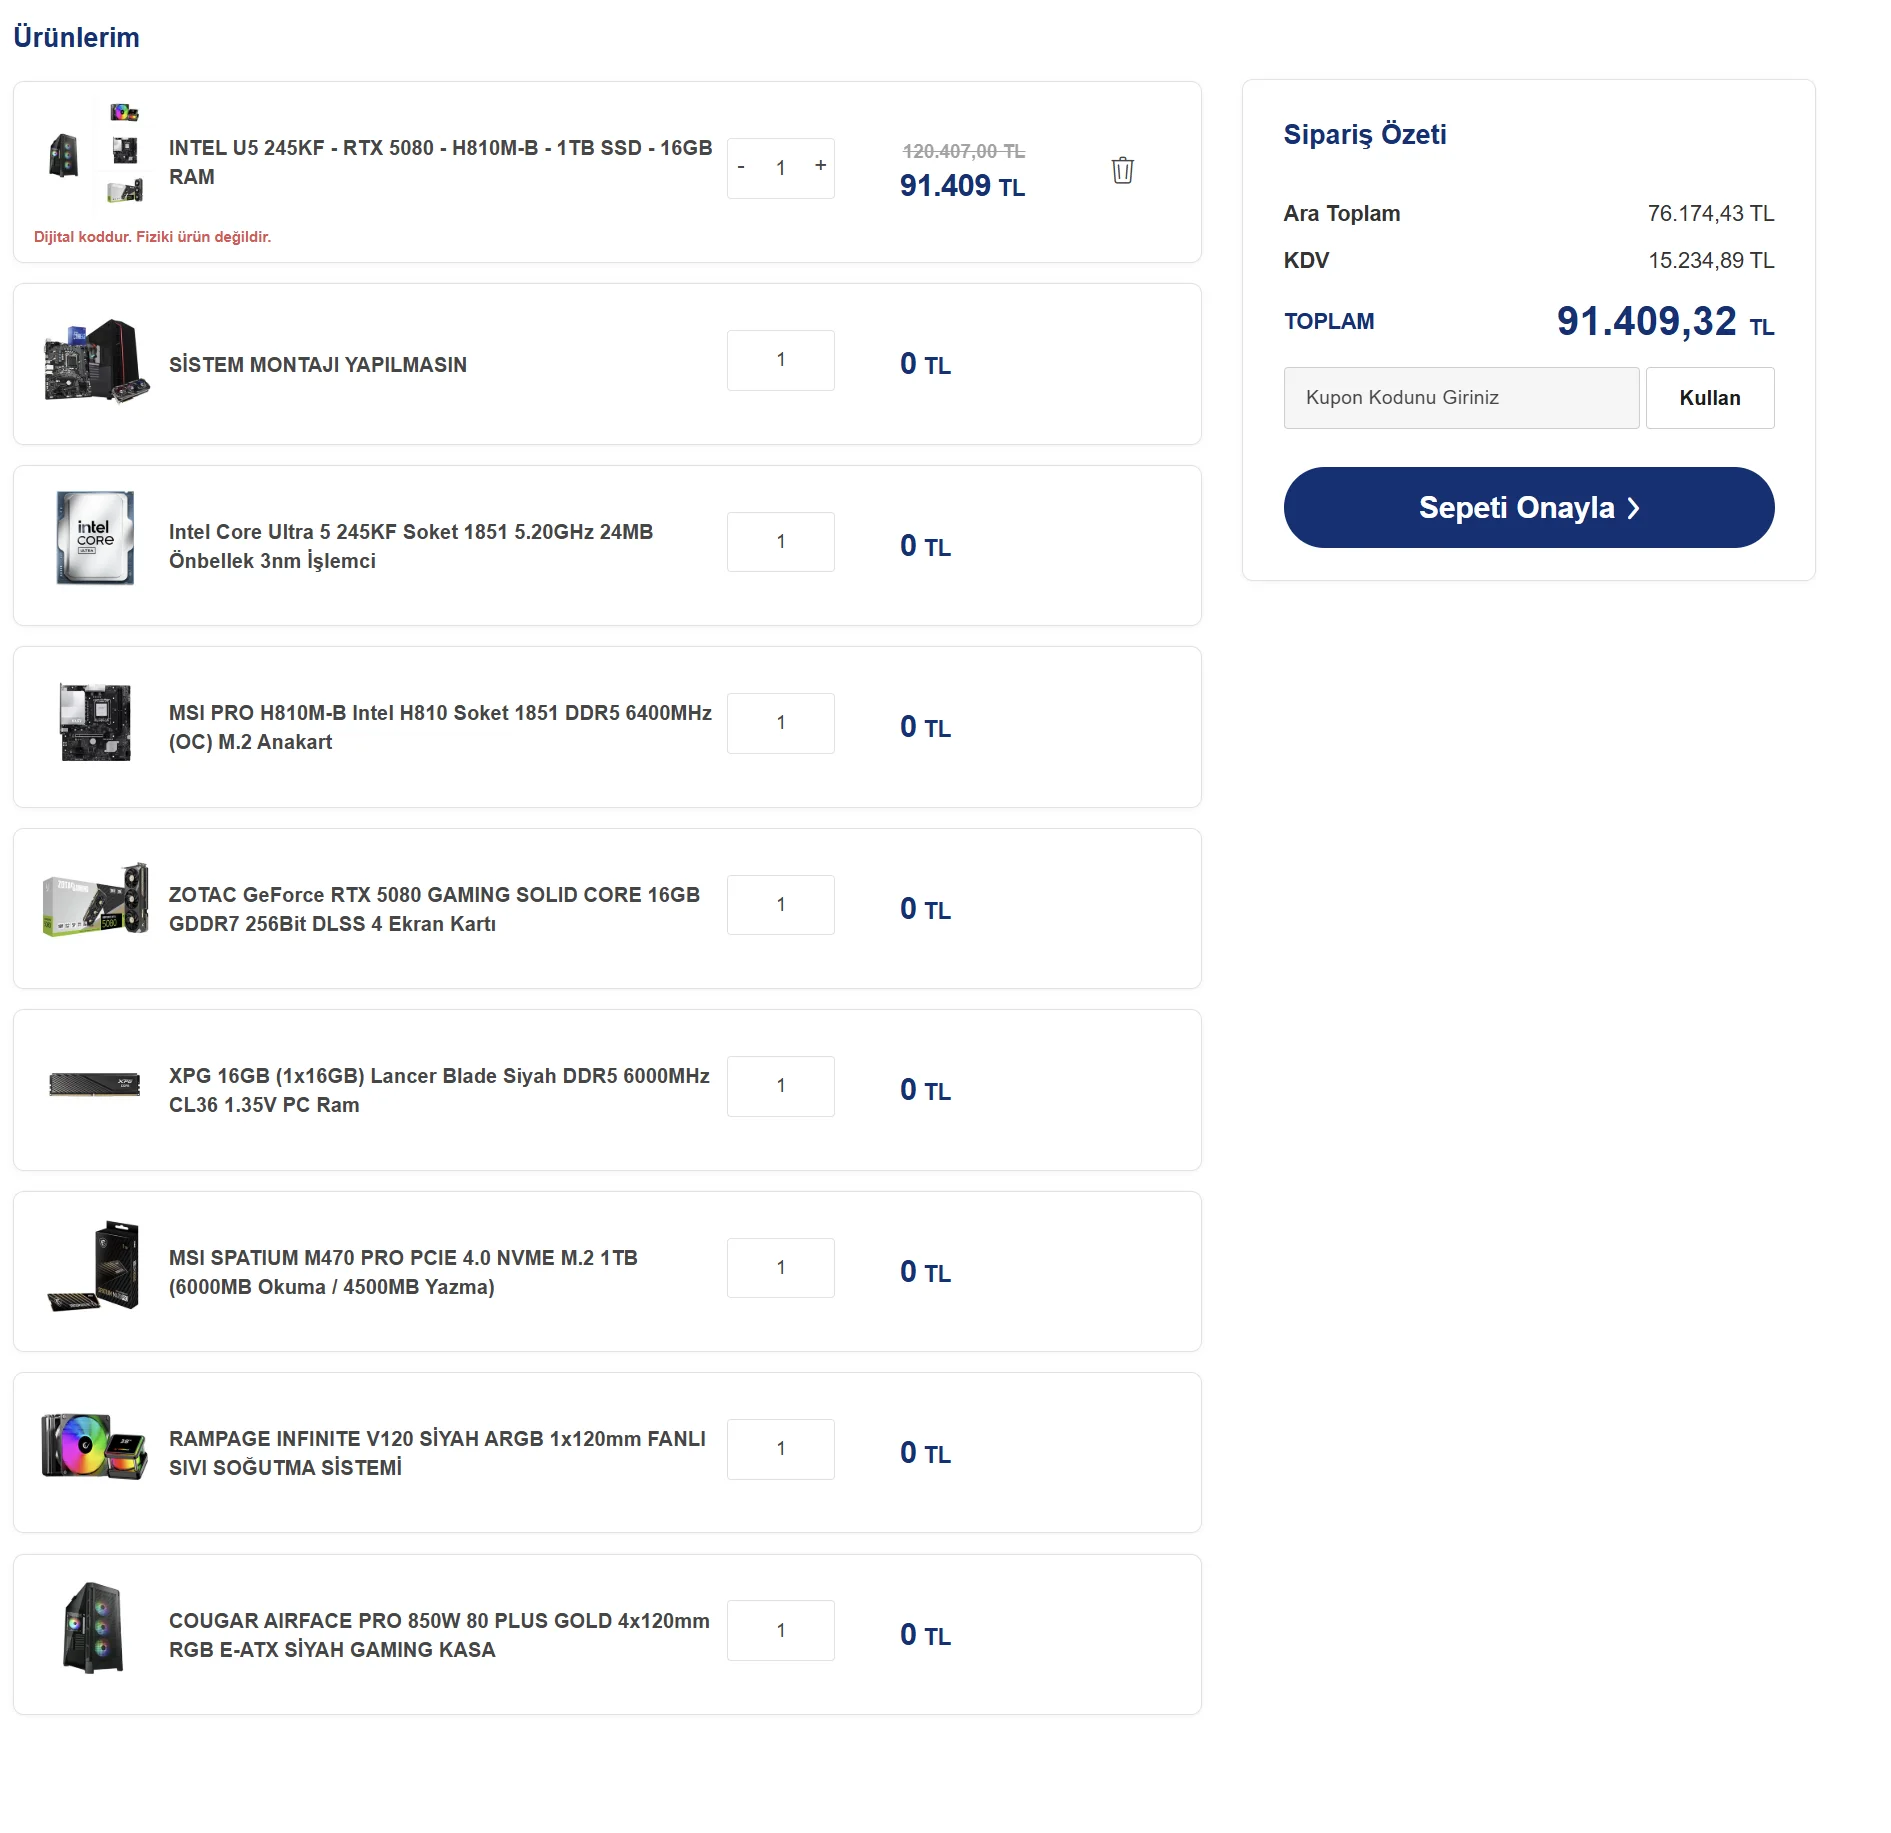Click the ZOTAC RTX 5080 graphics card image
This screenshot has height=1833, width=1891.
click(x=95, y=901)
